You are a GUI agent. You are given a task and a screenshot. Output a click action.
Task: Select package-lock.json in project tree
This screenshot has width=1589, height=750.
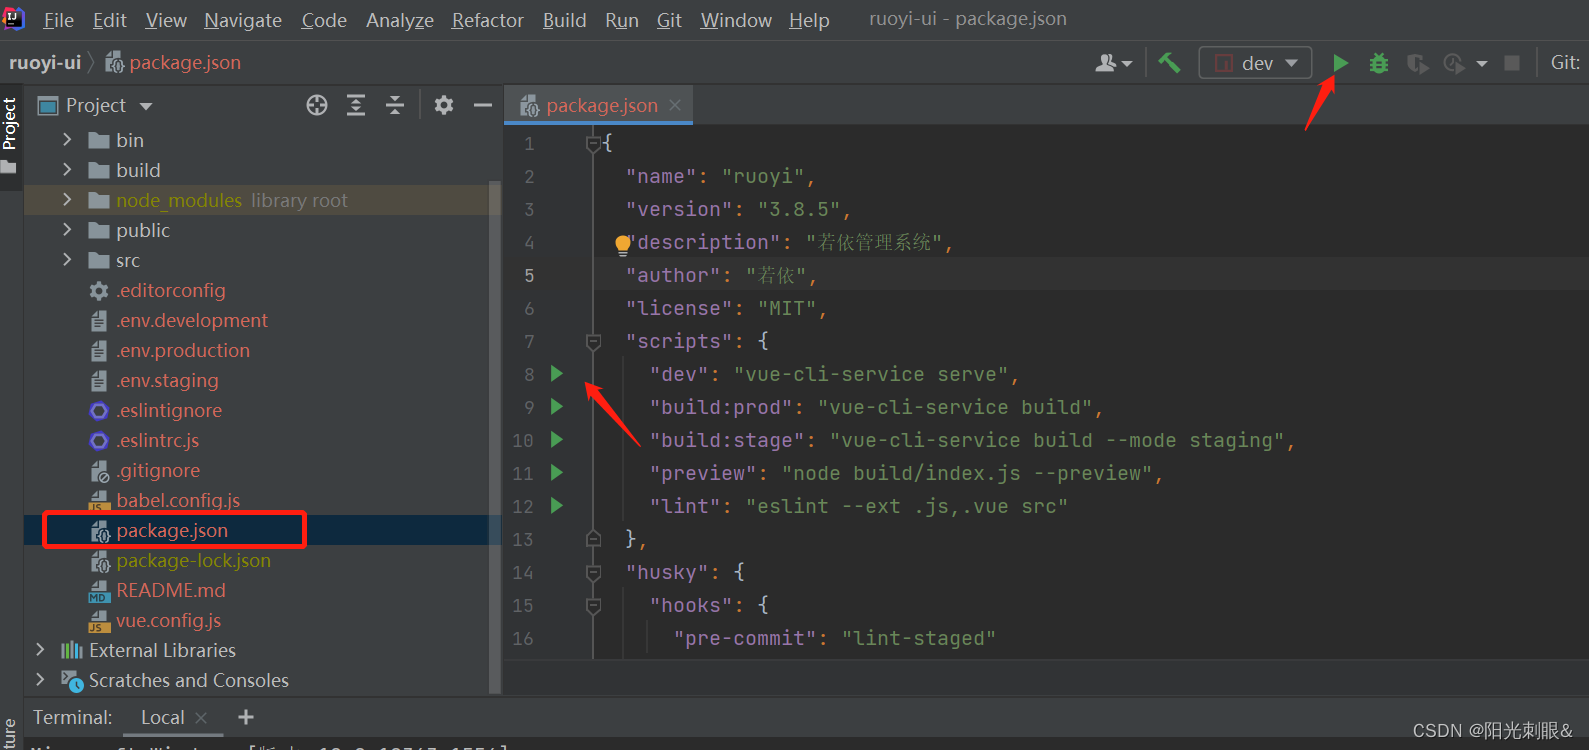click(x=193, y=560)
